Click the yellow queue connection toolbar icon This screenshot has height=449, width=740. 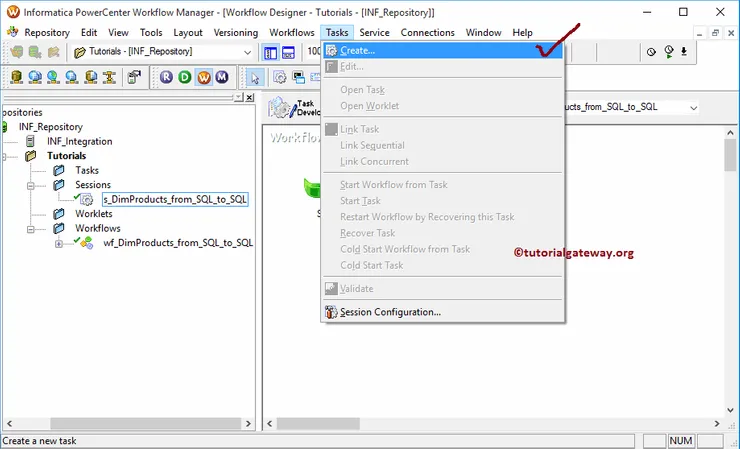(x=109, y=77)
